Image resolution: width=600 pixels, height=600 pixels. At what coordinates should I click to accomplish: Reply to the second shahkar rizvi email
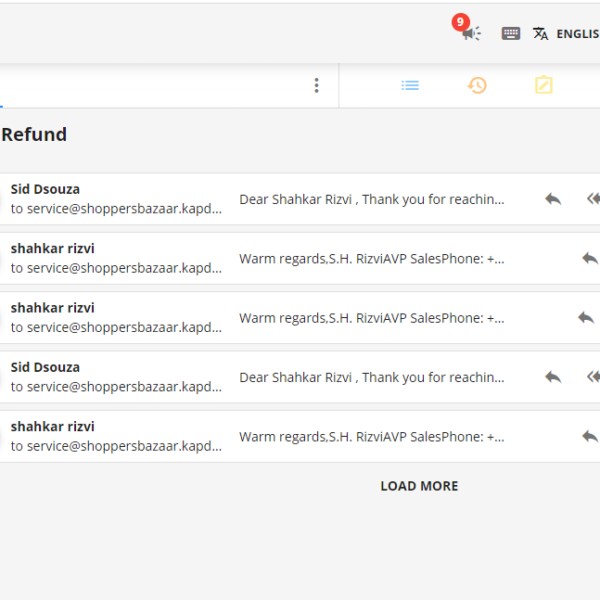(x=586, y=318)
